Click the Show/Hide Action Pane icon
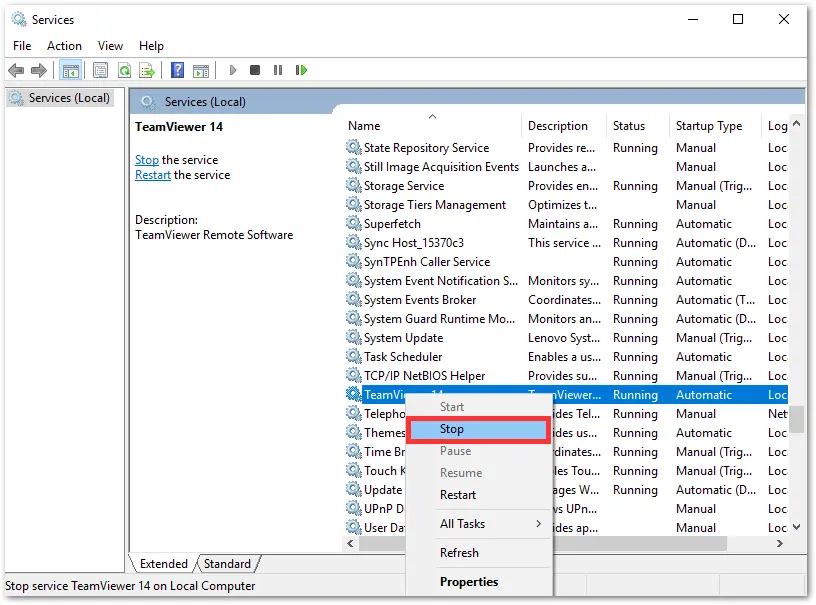The image size is (816, 605). tap(201, 70)
